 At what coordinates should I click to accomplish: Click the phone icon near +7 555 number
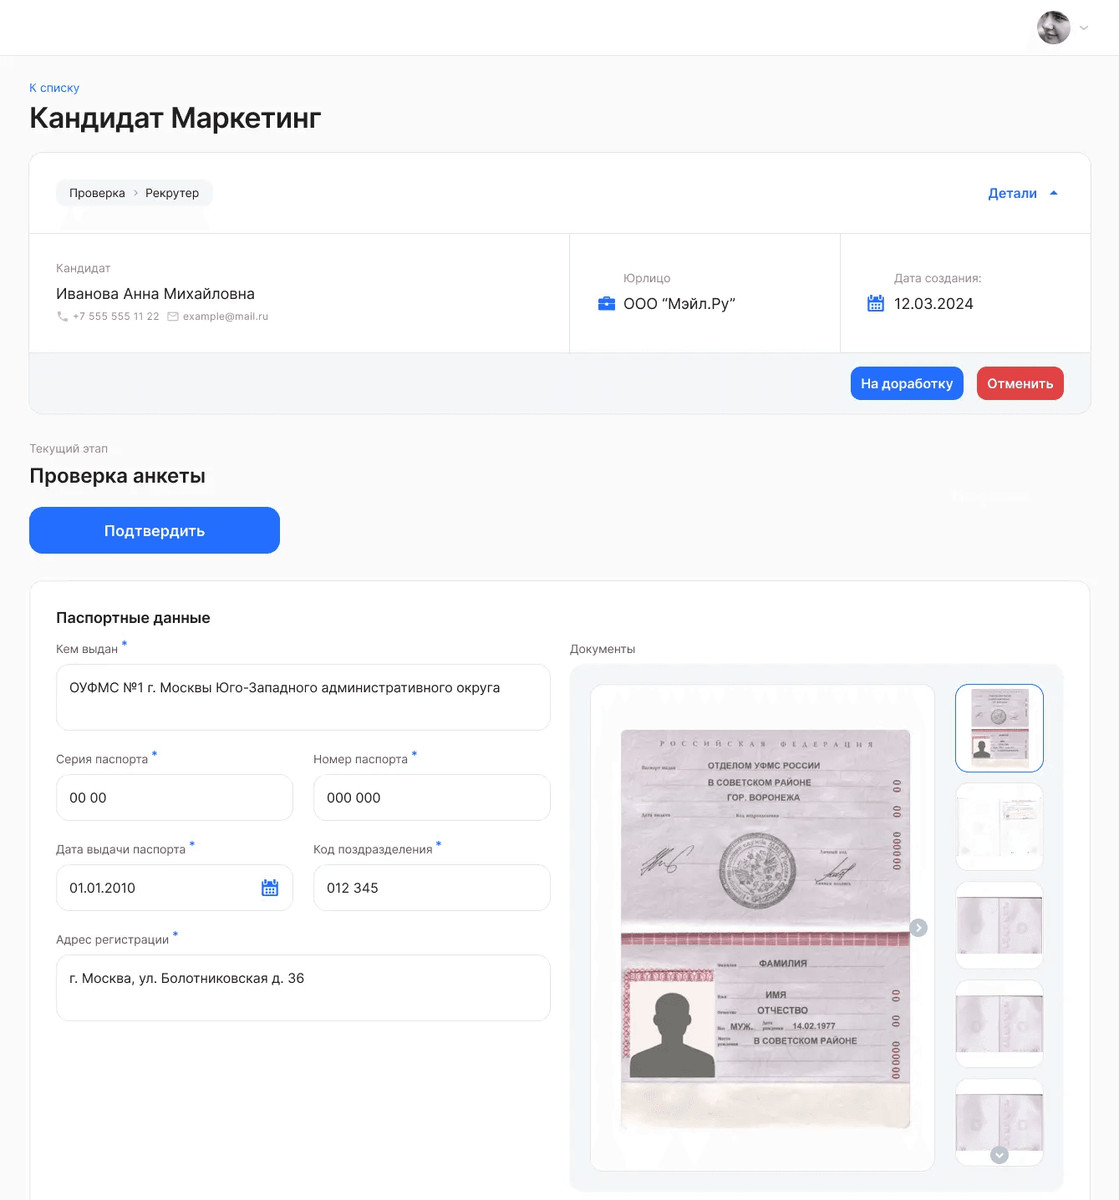tap(63, 316)
